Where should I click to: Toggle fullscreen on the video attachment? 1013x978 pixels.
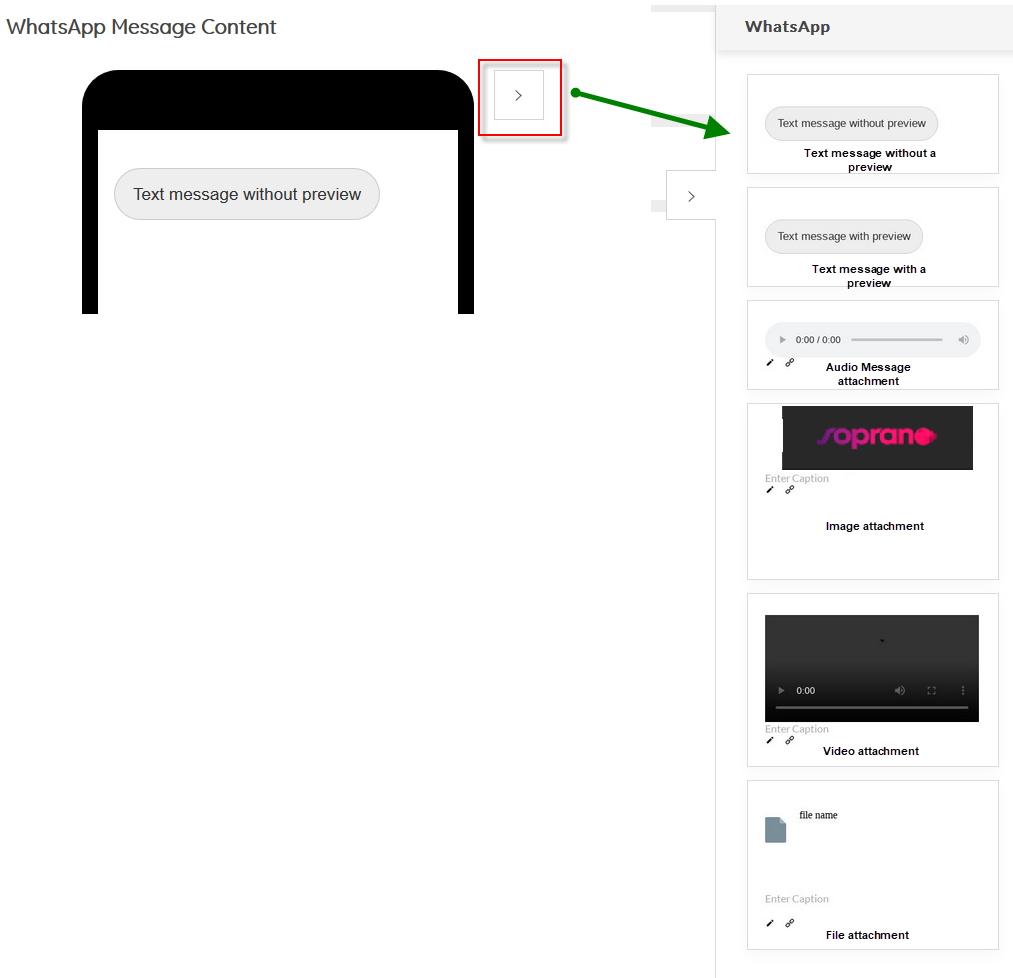click(931, 691)
